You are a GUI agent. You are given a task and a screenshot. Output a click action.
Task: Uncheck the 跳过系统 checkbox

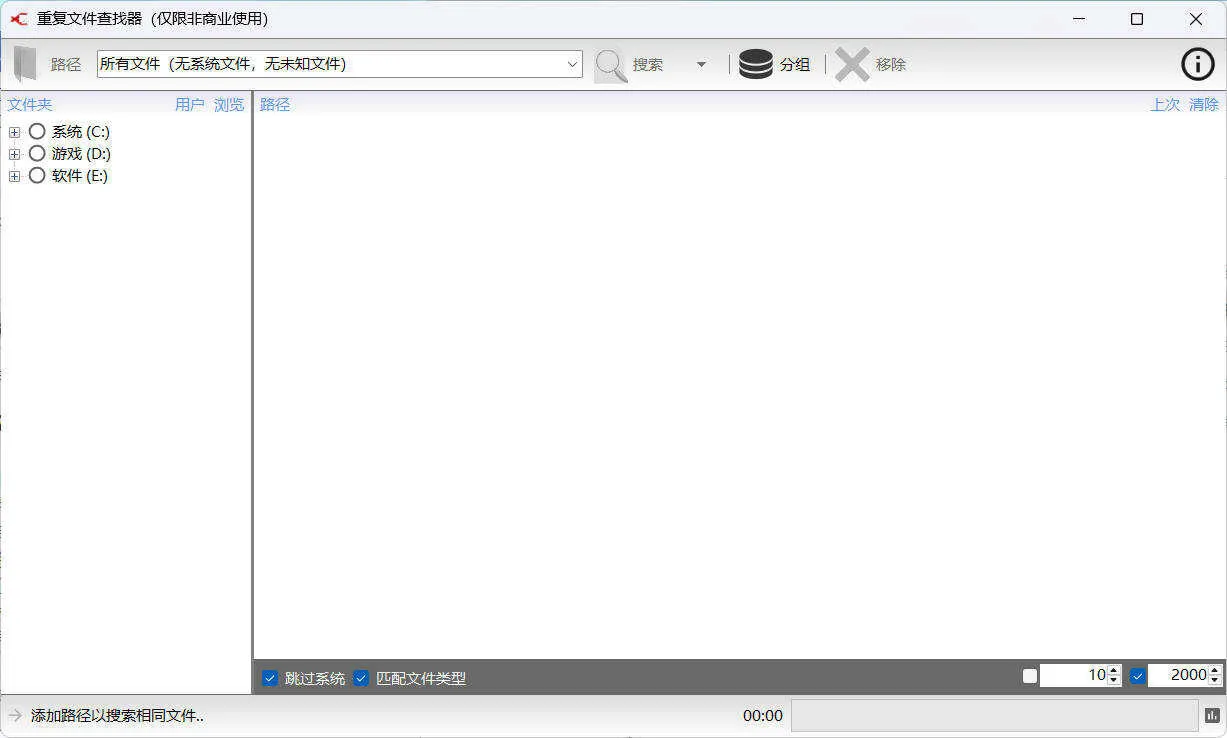click(x=270, y=678)
